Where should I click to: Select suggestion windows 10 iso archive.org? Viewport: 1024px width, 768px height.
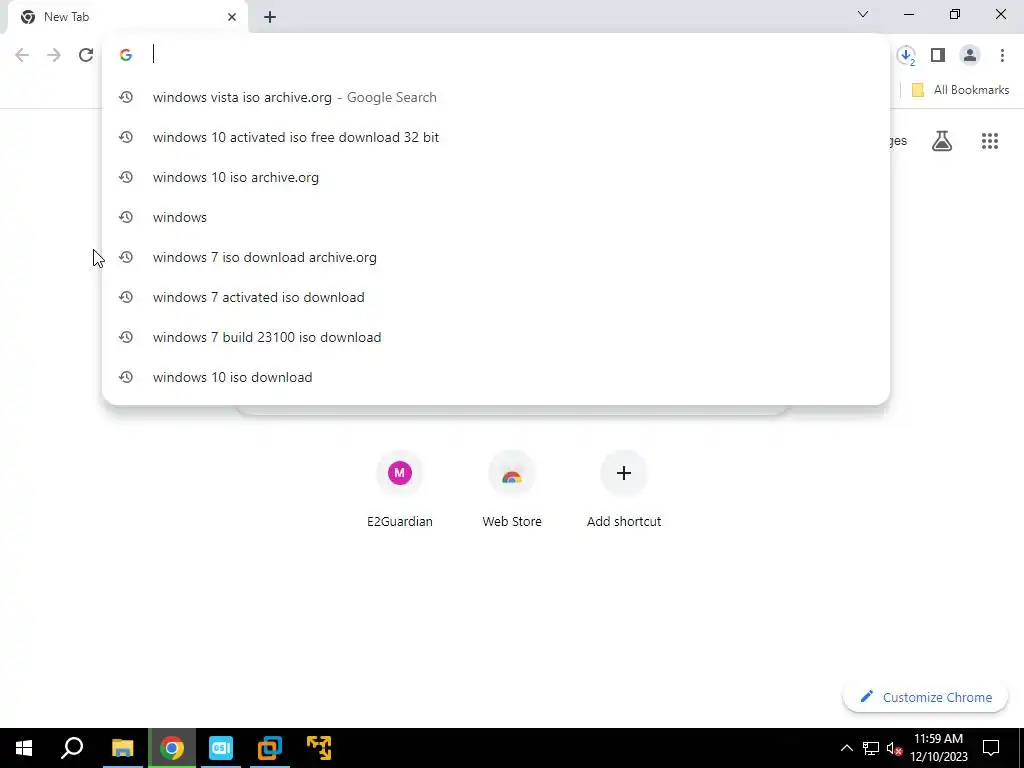pyautogui.click(x=496, y=177)
